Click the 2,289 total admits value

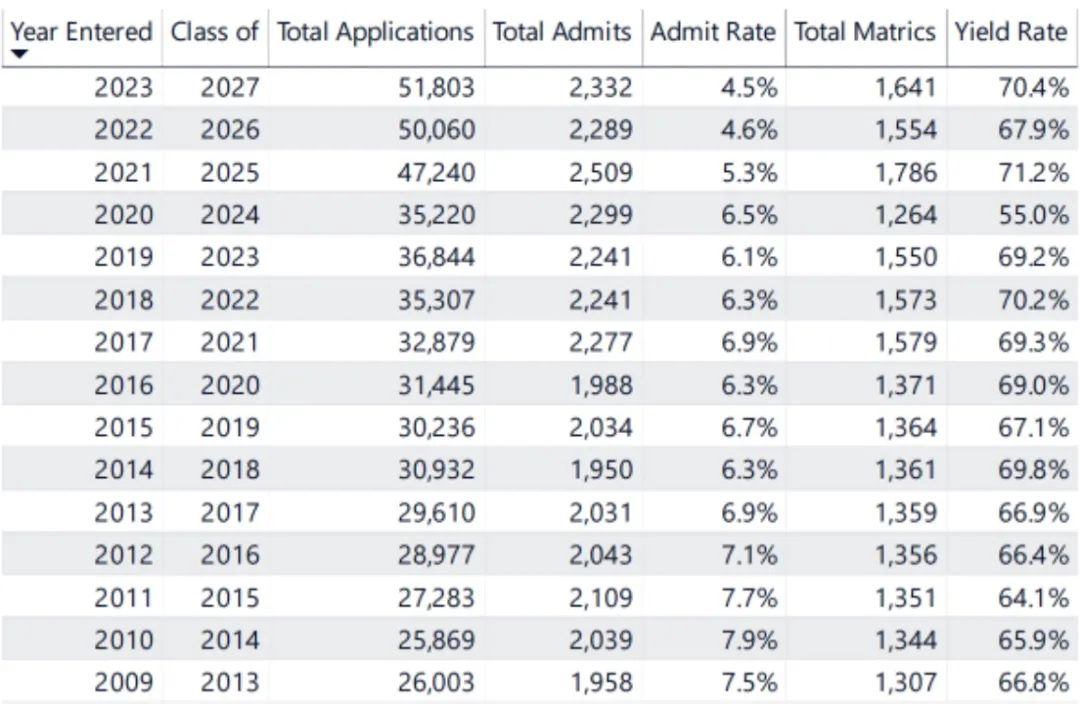[x=600, y=130]
